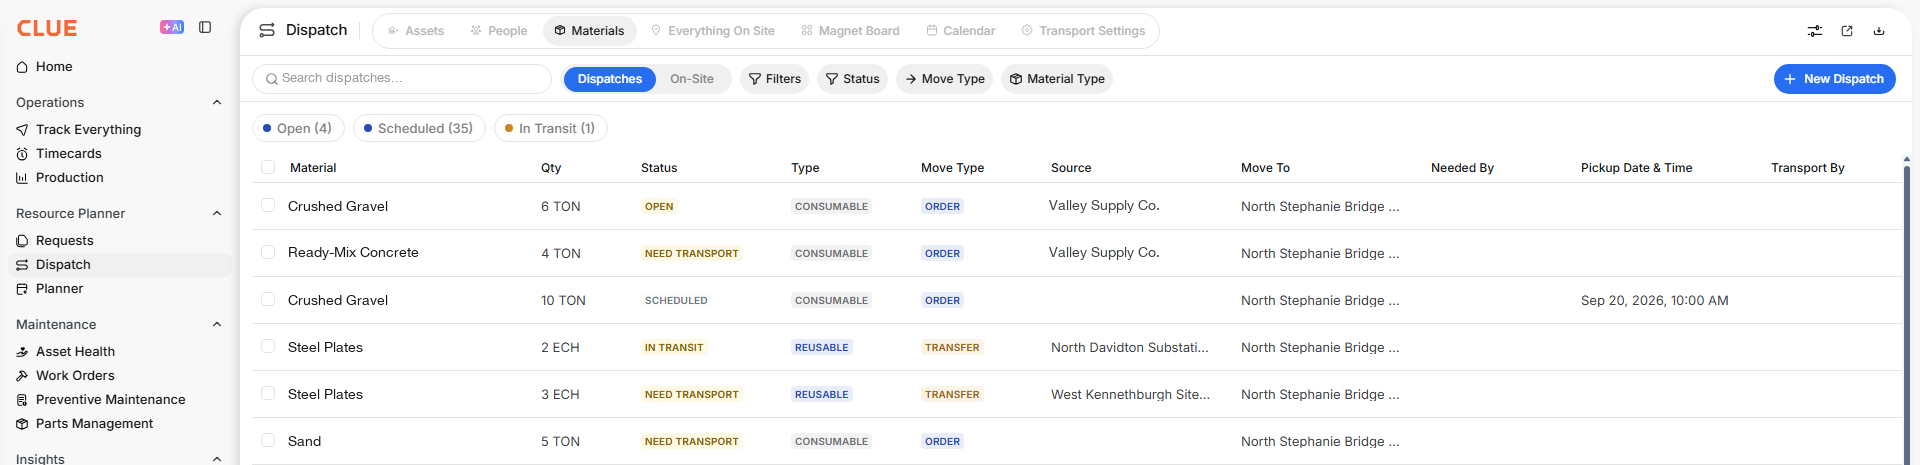Select the Materials tab
Viewport: 1920px width, 465px height.
pyautogui.click(x=590, y=31)
